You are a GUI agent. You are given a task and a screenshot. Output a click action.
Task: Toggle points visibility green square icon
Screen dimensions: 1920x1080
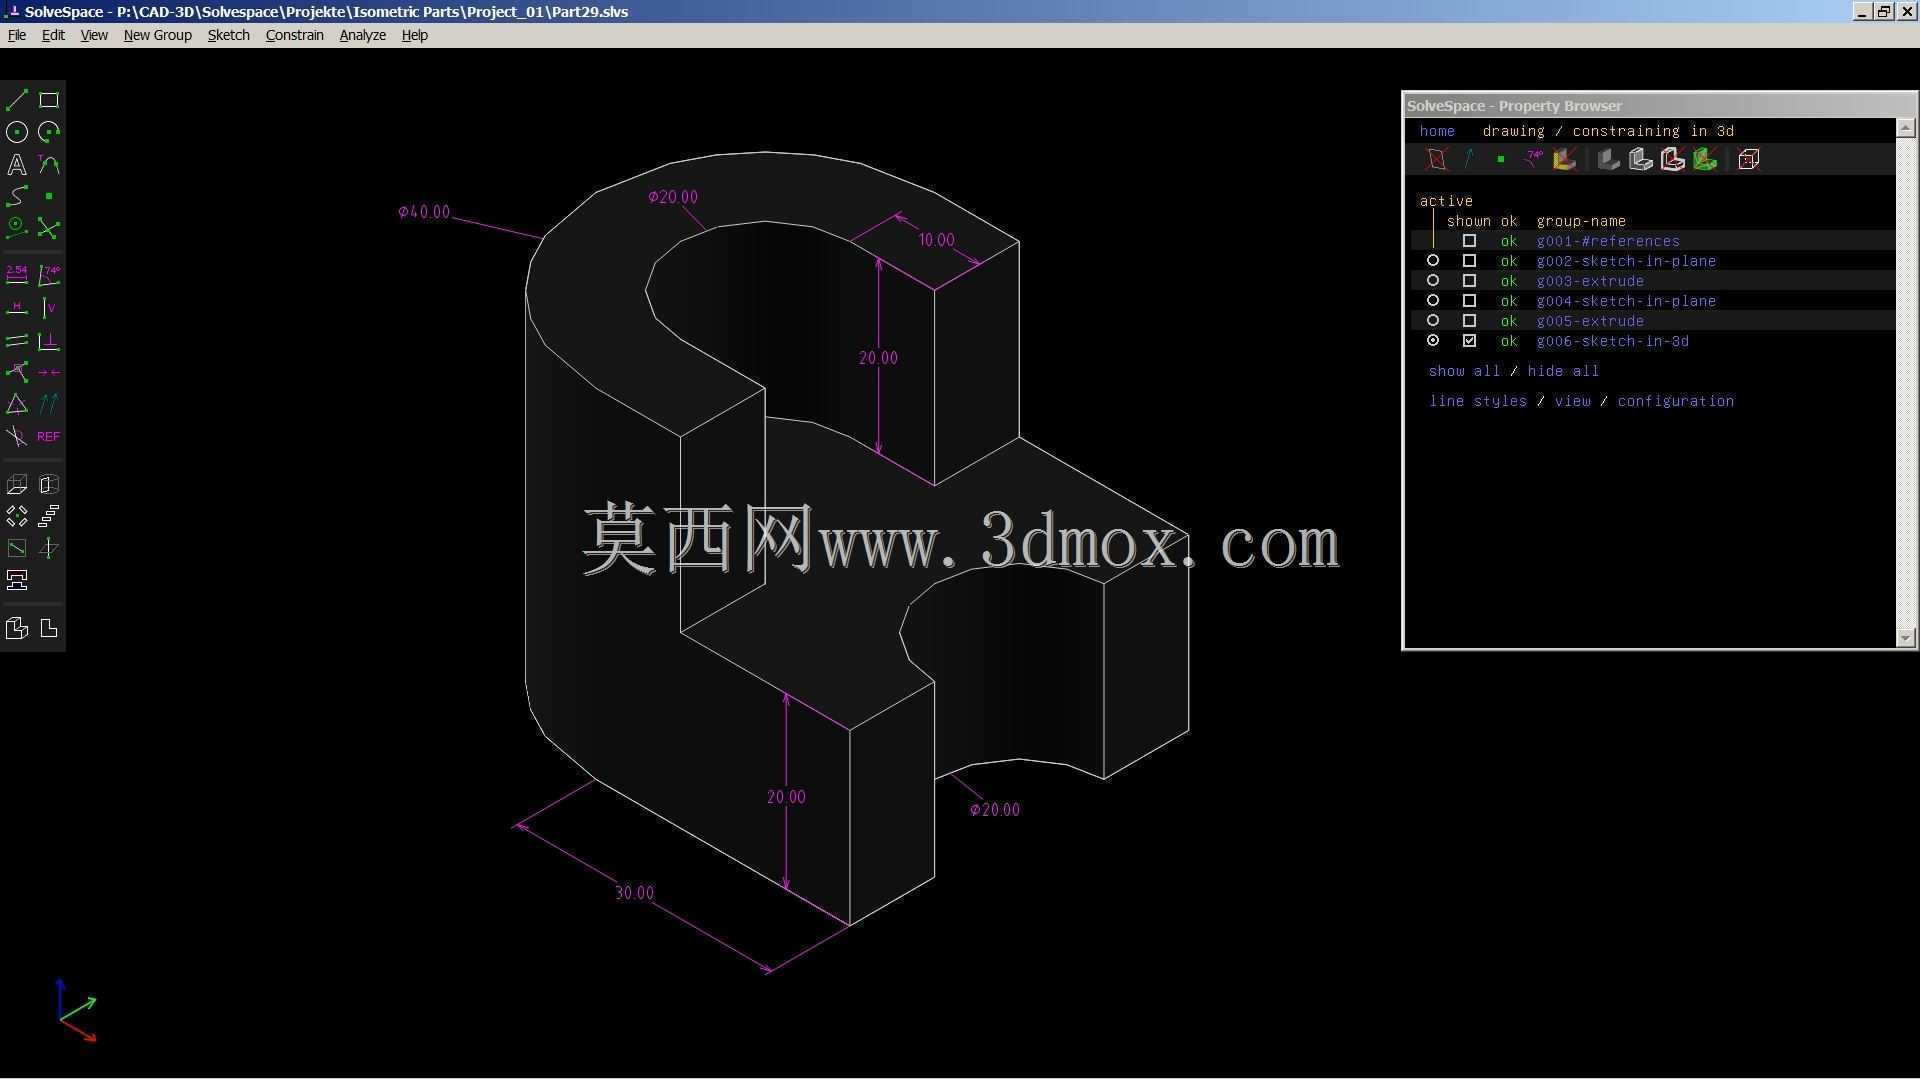pos(1501,160)
